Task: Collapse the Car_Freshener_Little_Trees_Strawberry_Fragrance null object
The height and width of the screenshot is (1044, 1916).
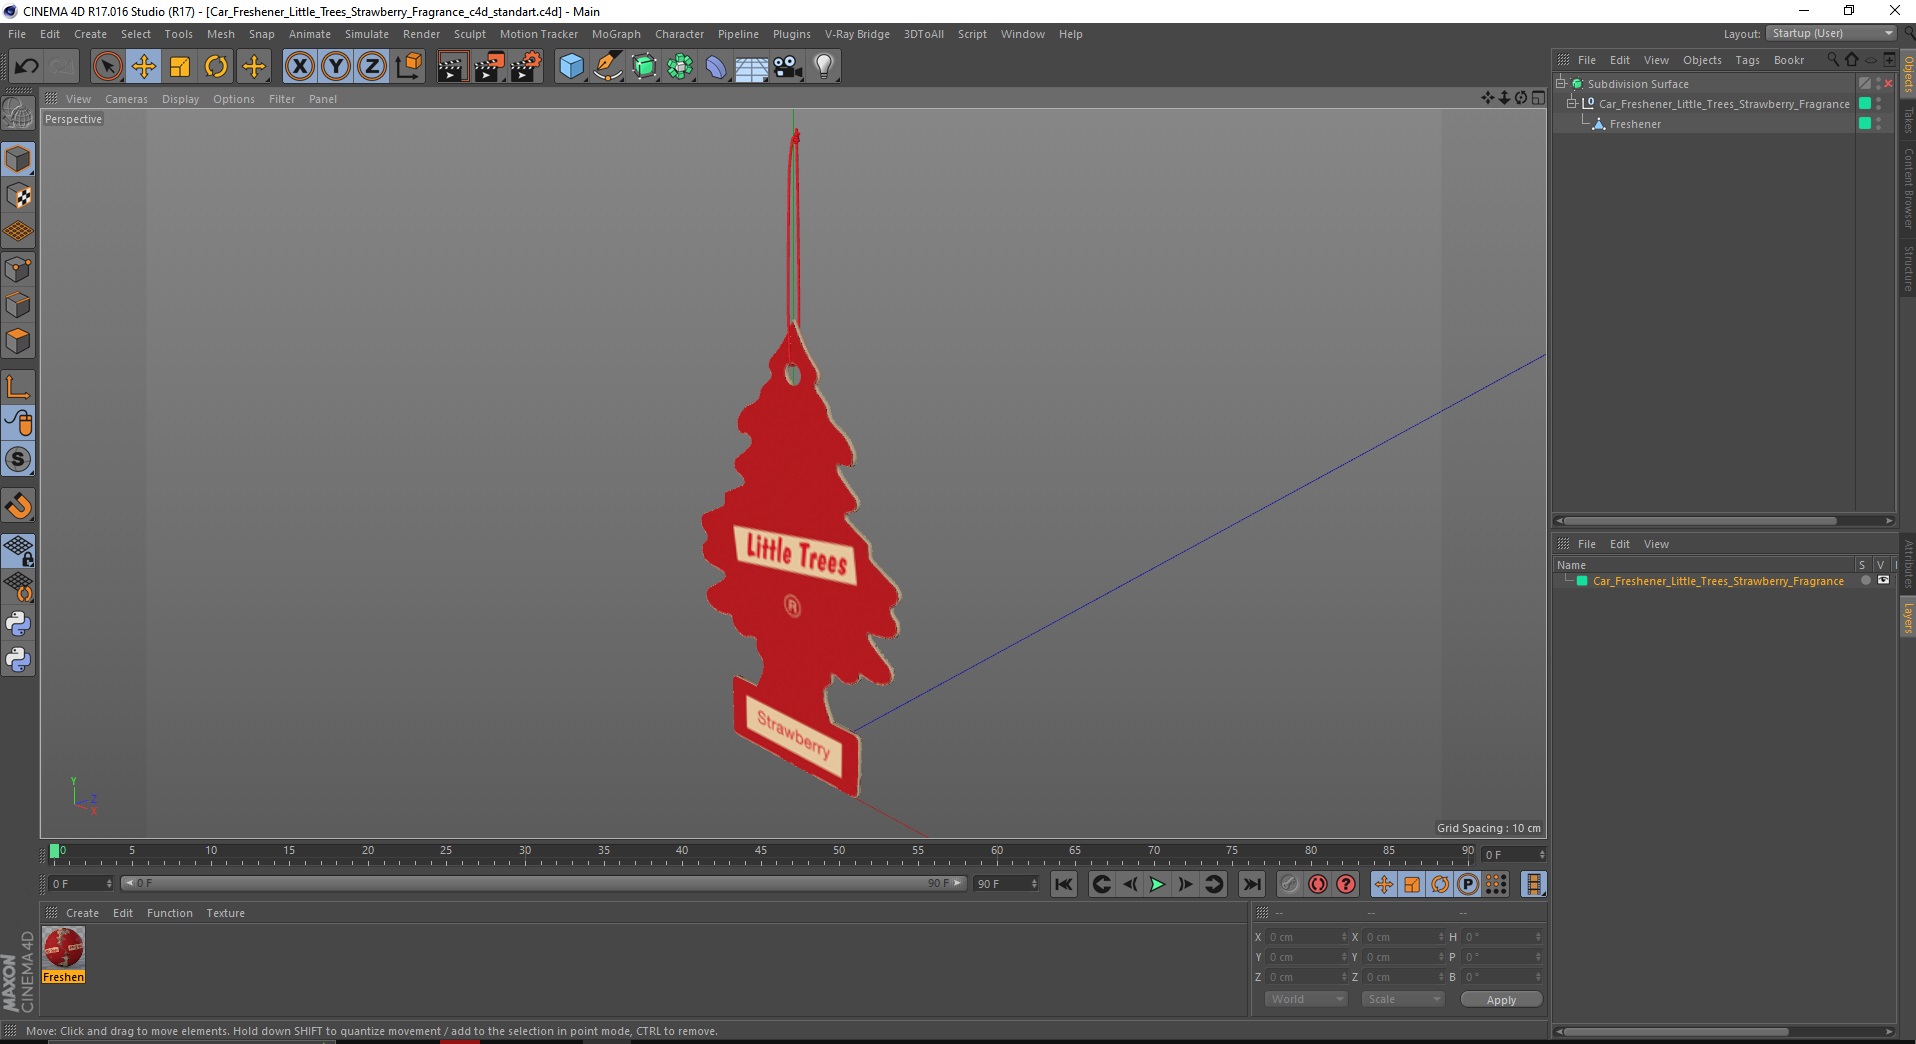Action: pyautogui.click(x=1571, y=103)
